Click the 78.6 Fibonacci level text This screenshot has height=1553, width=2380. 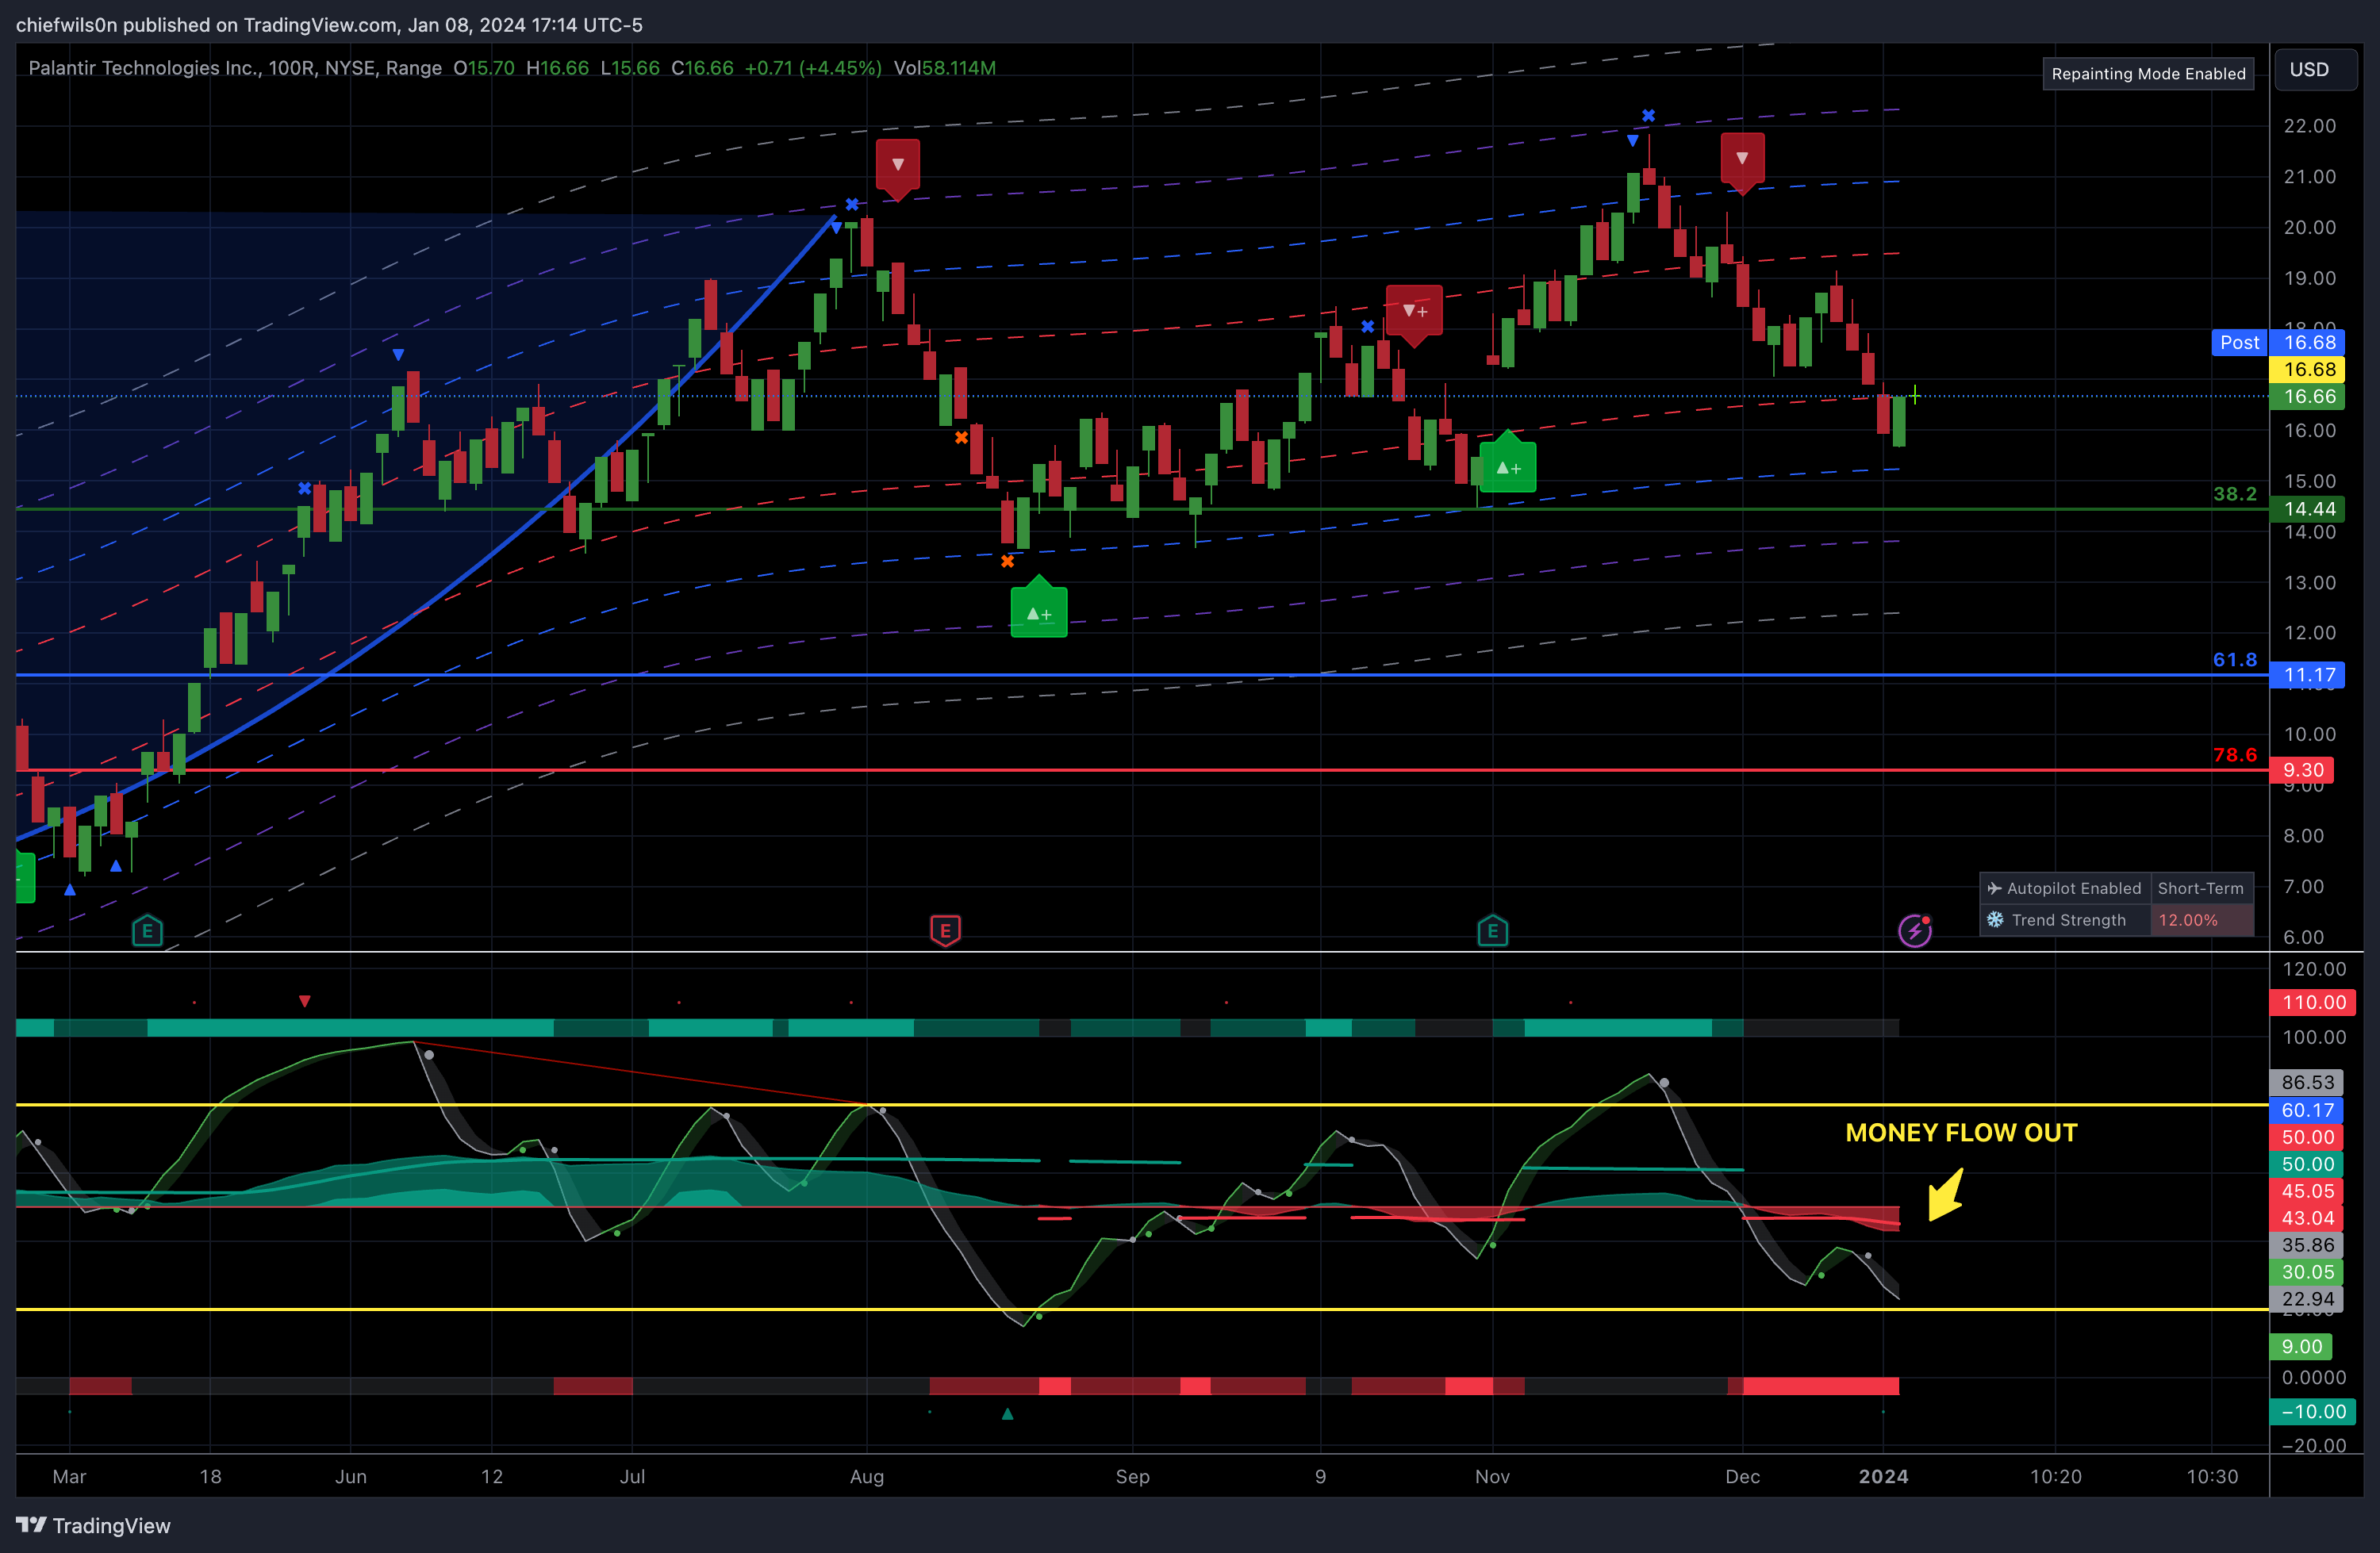(x=2235, y=755)
